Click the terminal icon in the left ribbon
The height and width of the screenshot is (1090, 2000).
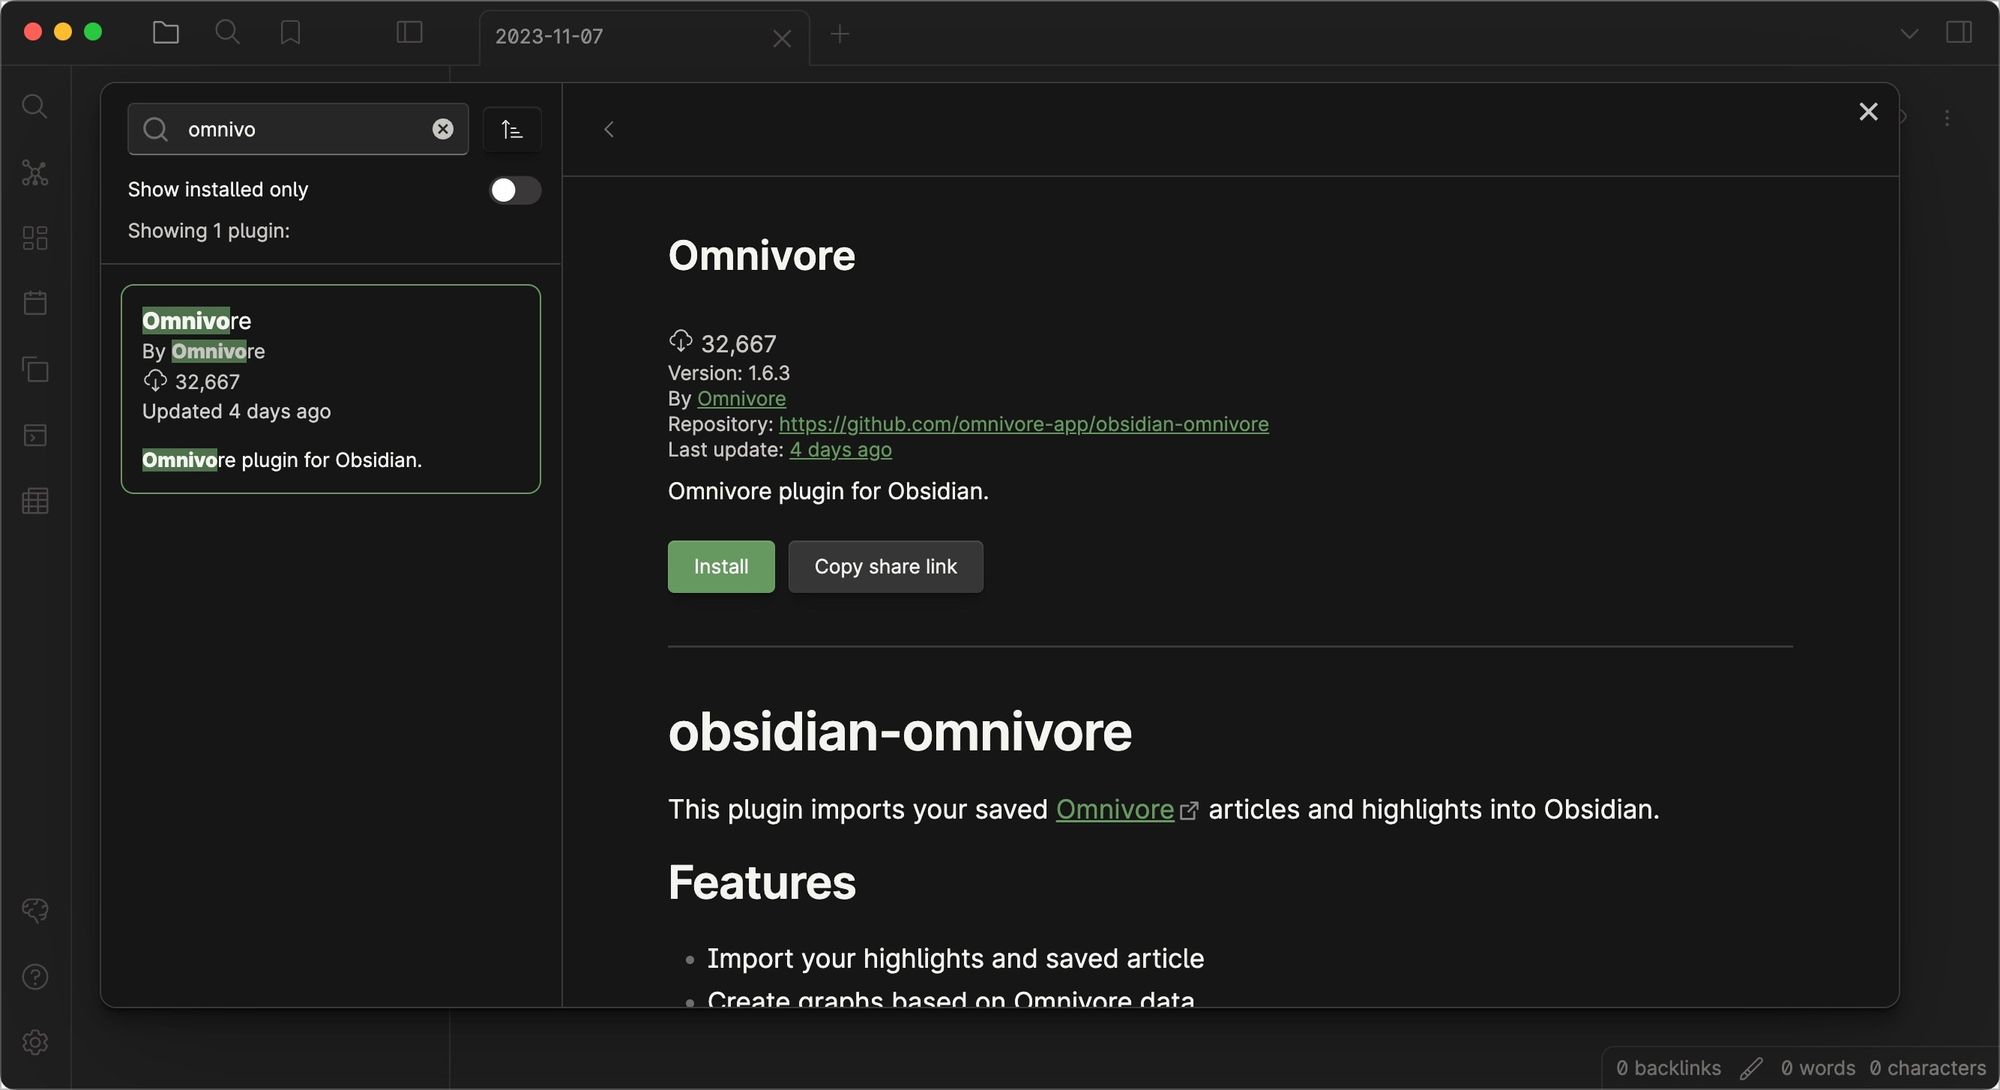(35, 435)
